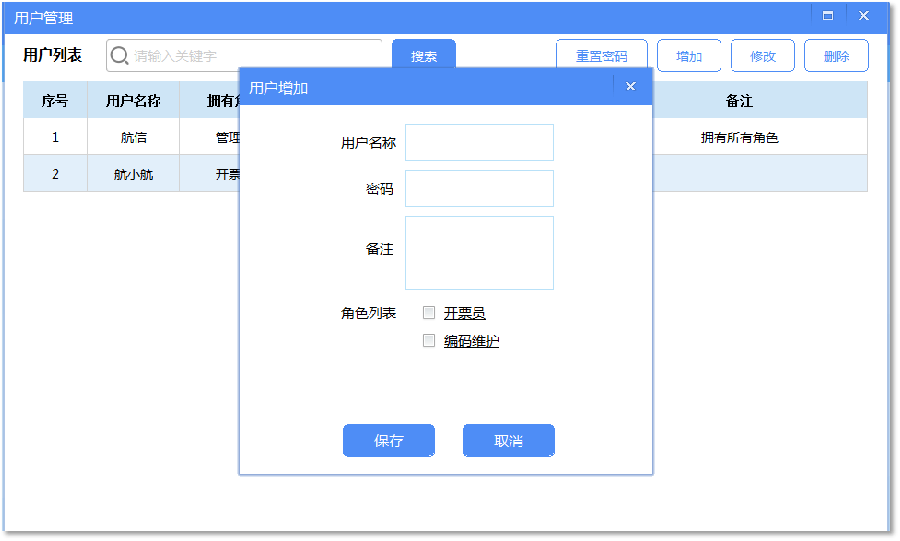Close the 用户管理 main window

coord(863,15)
